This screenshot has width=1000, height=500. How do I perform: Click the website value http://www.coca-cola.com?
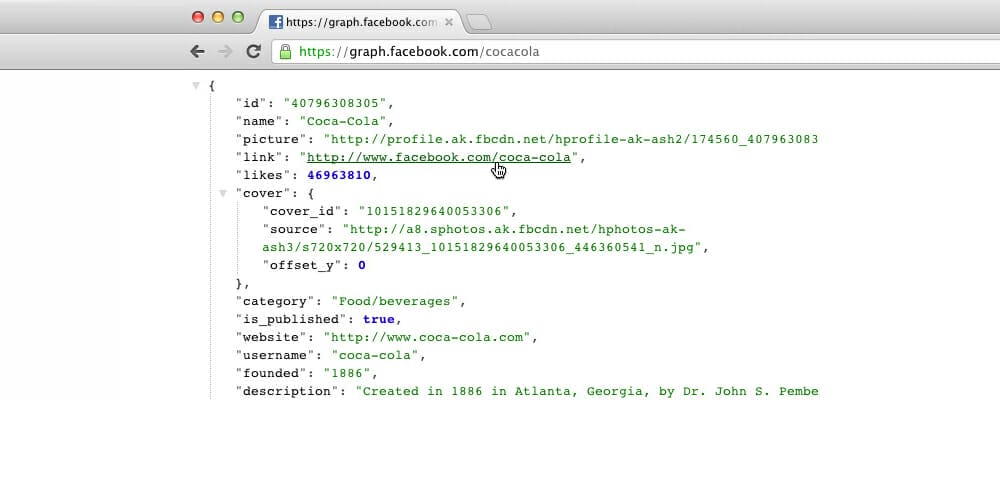tap(427, 337)
